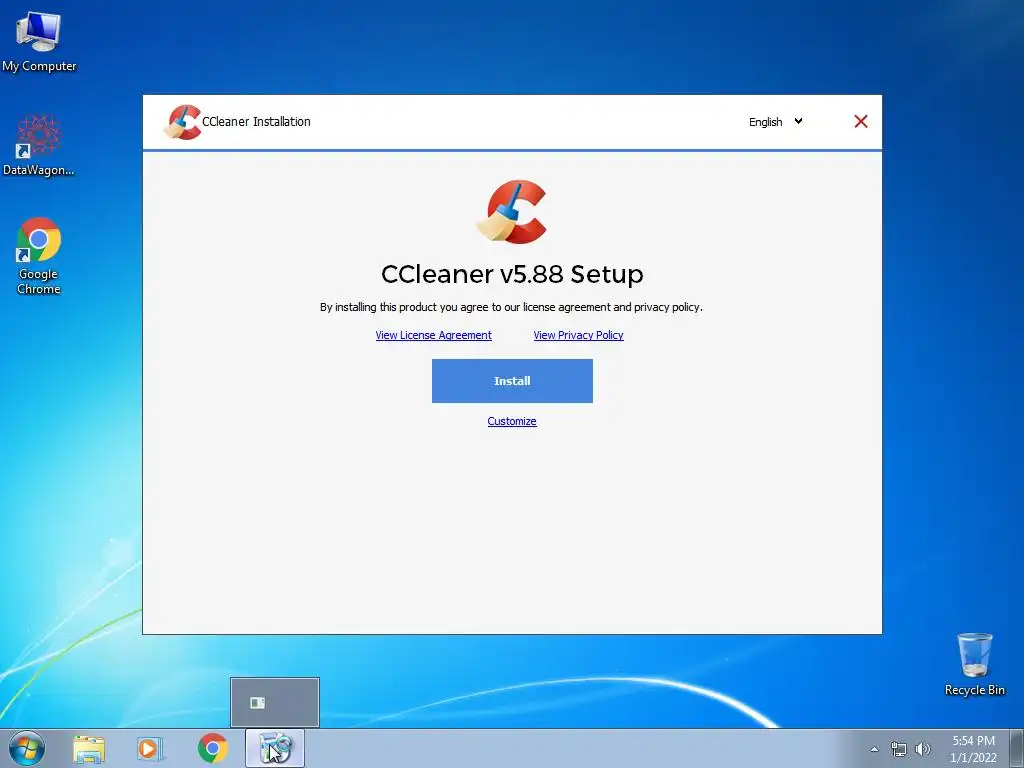Open Windows Explorer from taskbar

point(89,748)
